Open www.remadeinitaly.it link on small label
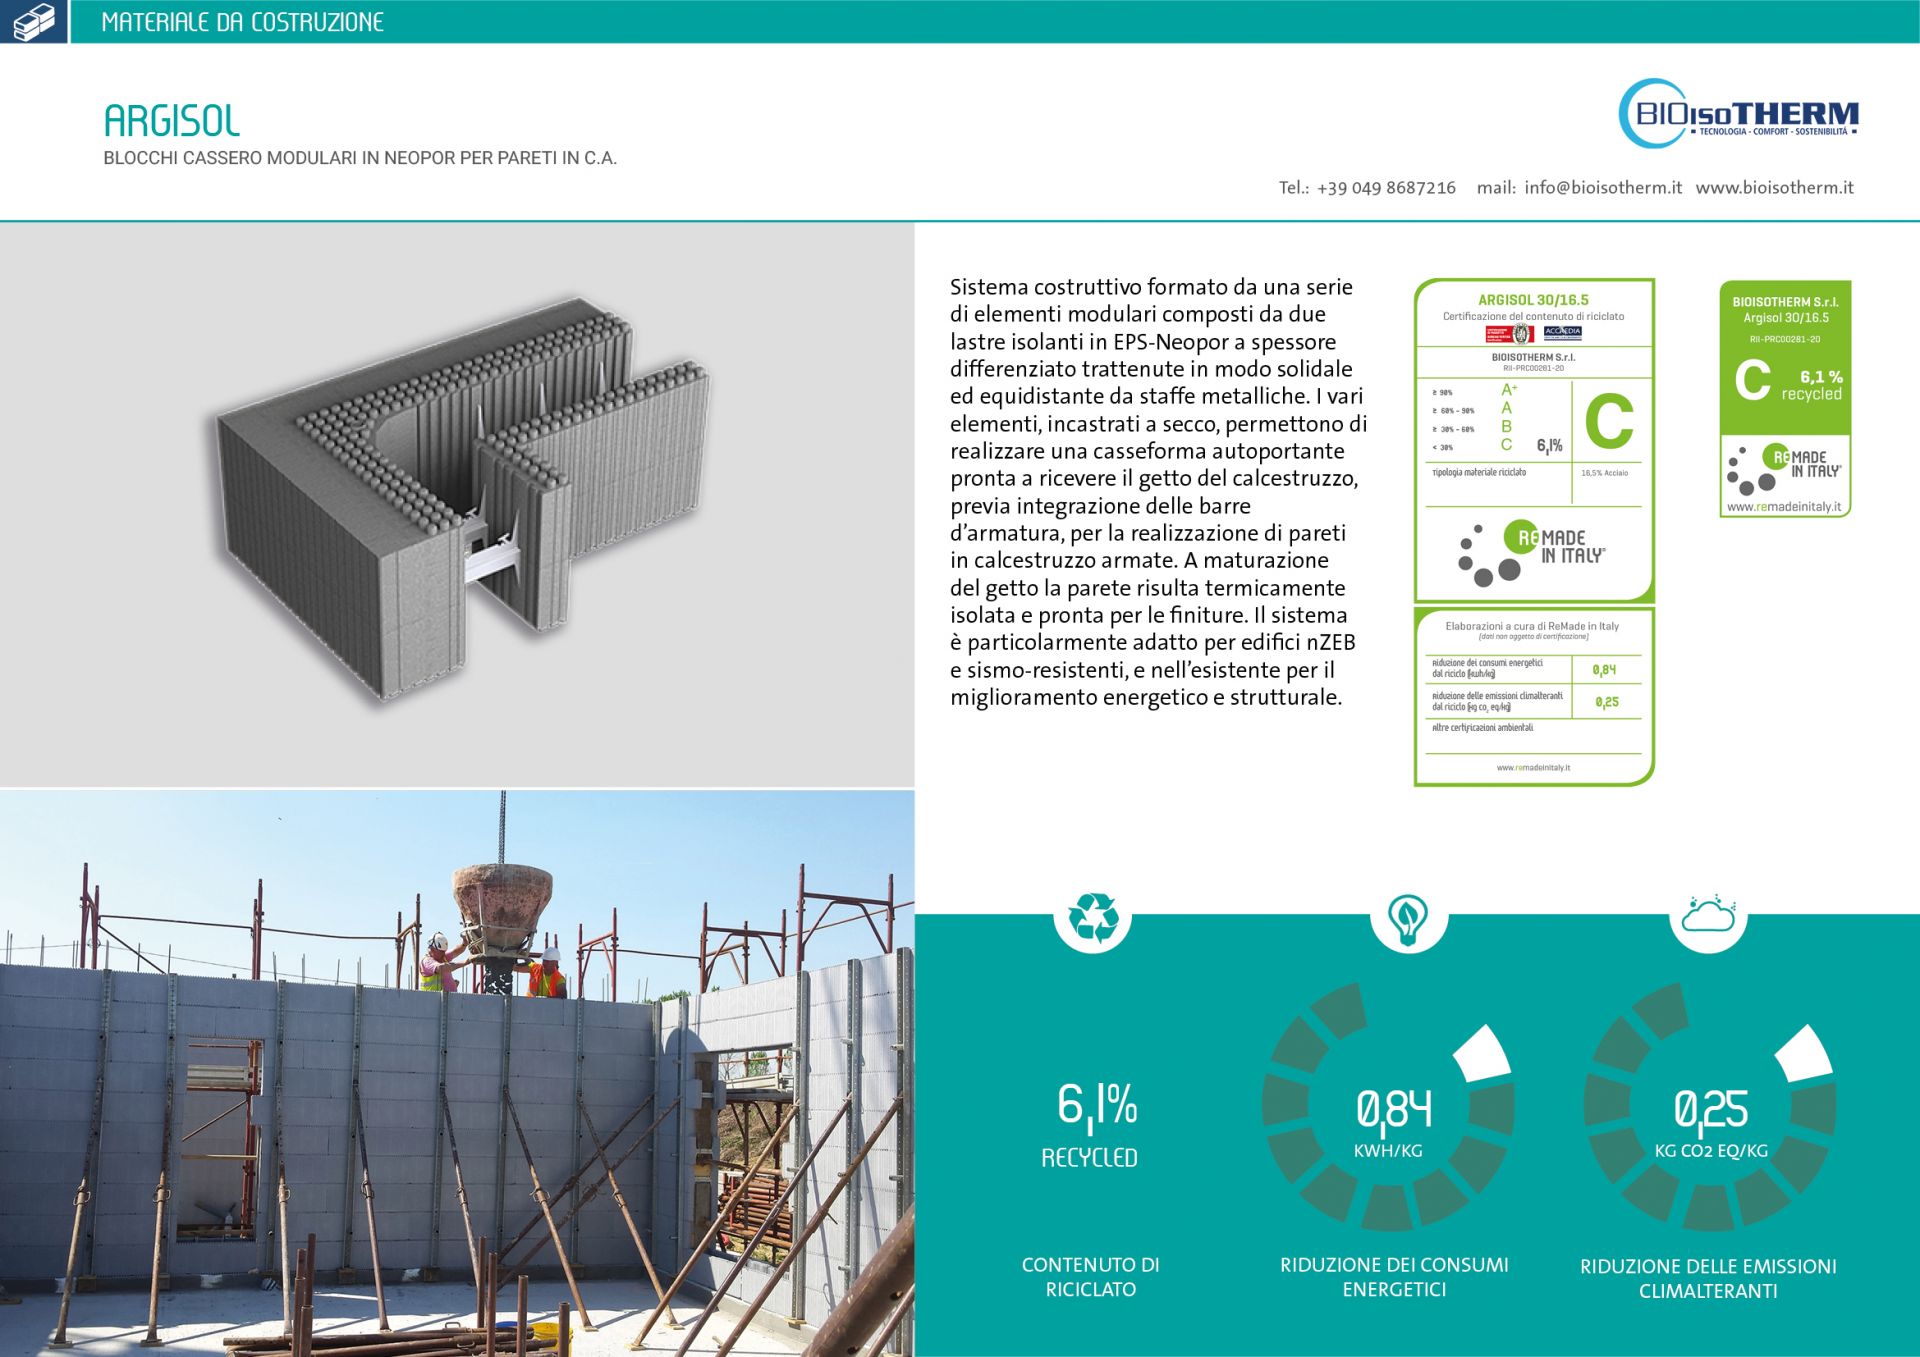This screenshot has height=1357, width=1920. click(1784, 507)
